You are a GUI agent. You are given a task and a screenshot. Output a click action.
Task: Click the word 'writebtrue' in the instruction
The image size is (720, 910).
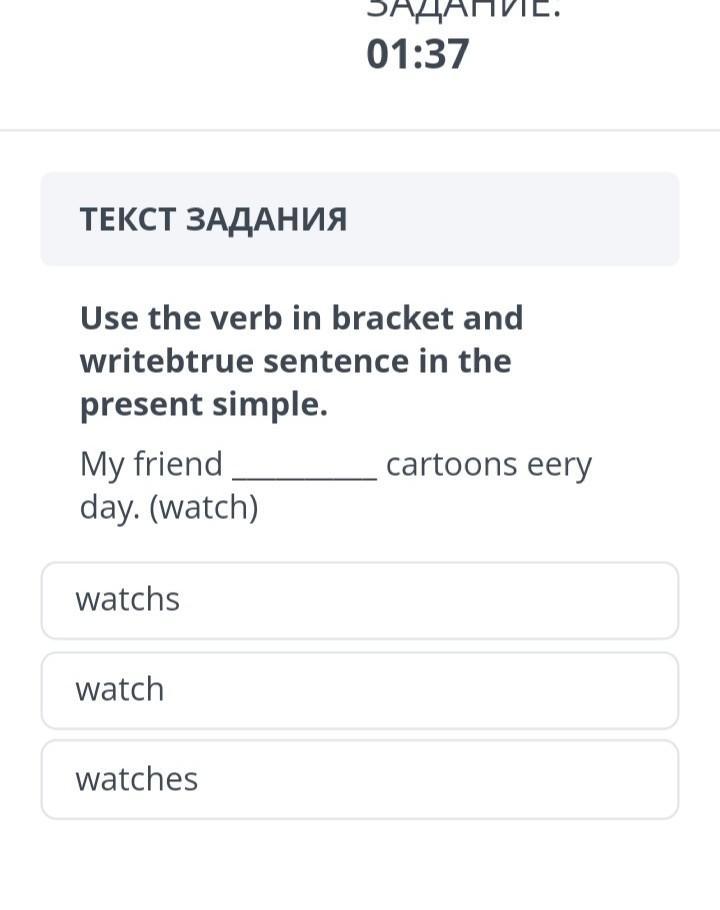(x=166, y=361)
